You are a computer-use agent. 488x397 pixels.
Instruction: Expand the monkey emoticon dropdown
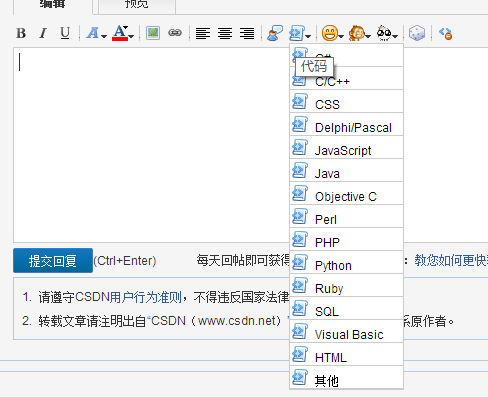click(359, 33)
